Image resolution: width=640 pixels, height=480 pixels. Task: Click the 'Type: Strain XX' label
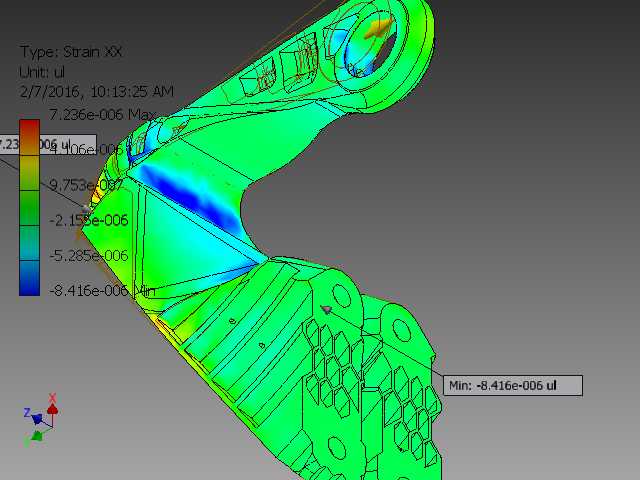[71, 52]
